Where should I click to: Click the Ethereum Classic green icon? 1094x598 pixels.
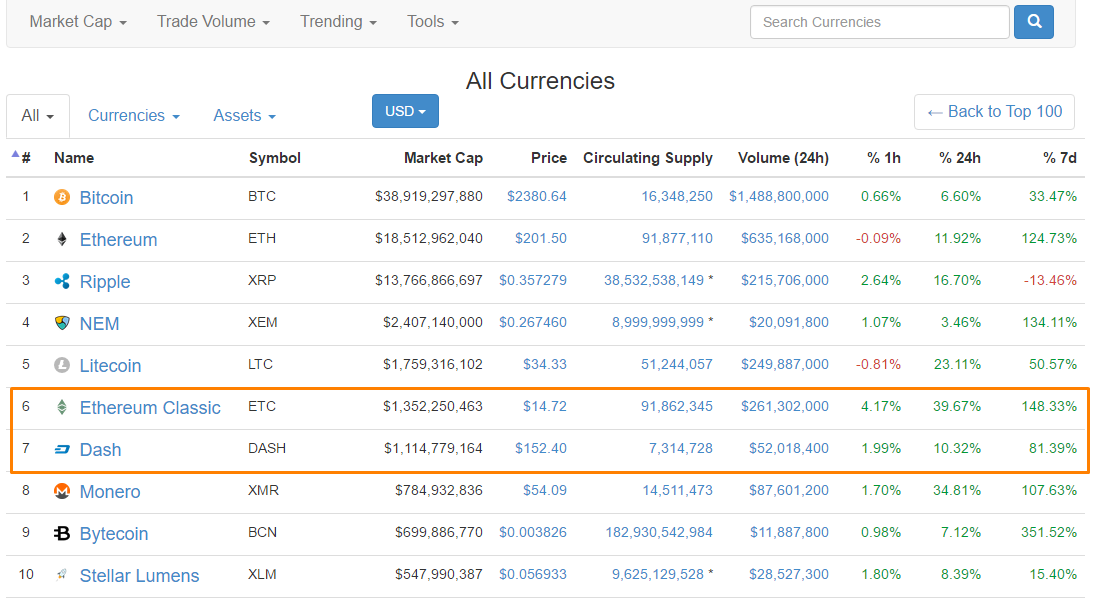(x=62, y=407)
